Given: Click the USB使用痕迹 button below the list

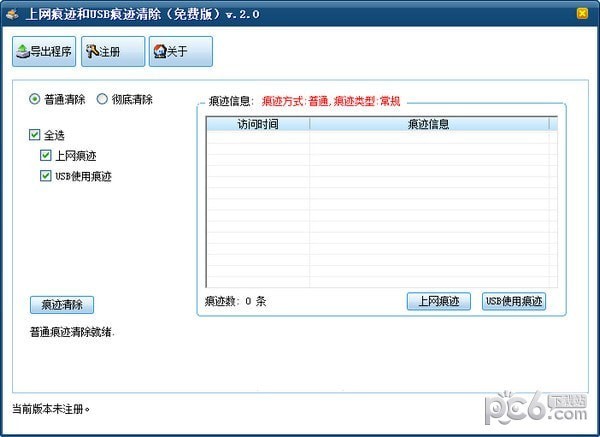Looking at the screenshot, I should pos(513,301).
